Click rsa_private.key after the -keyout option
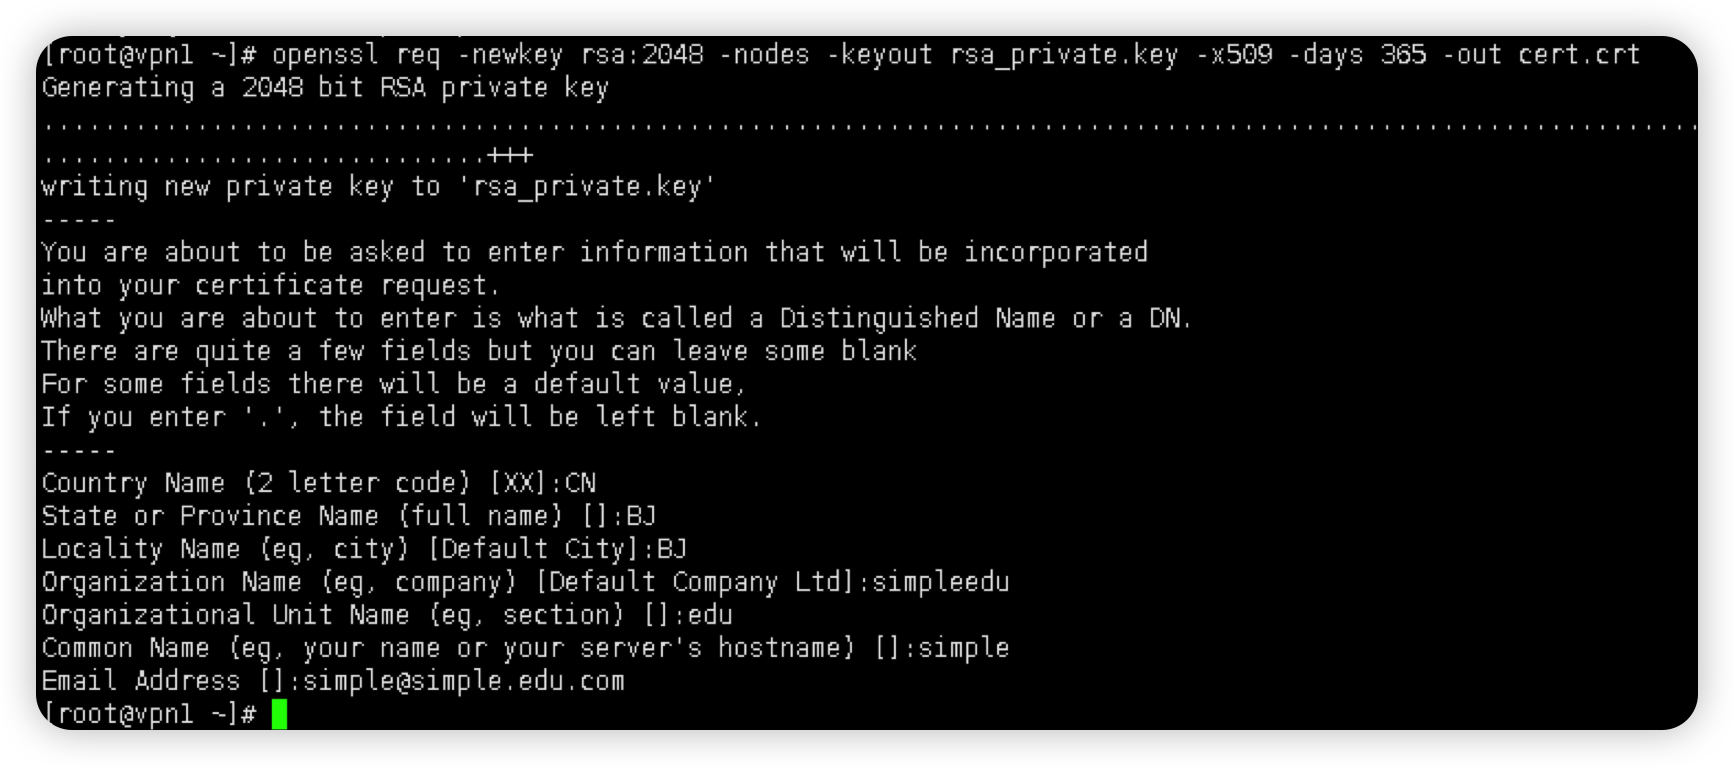 coord(1064,54)
